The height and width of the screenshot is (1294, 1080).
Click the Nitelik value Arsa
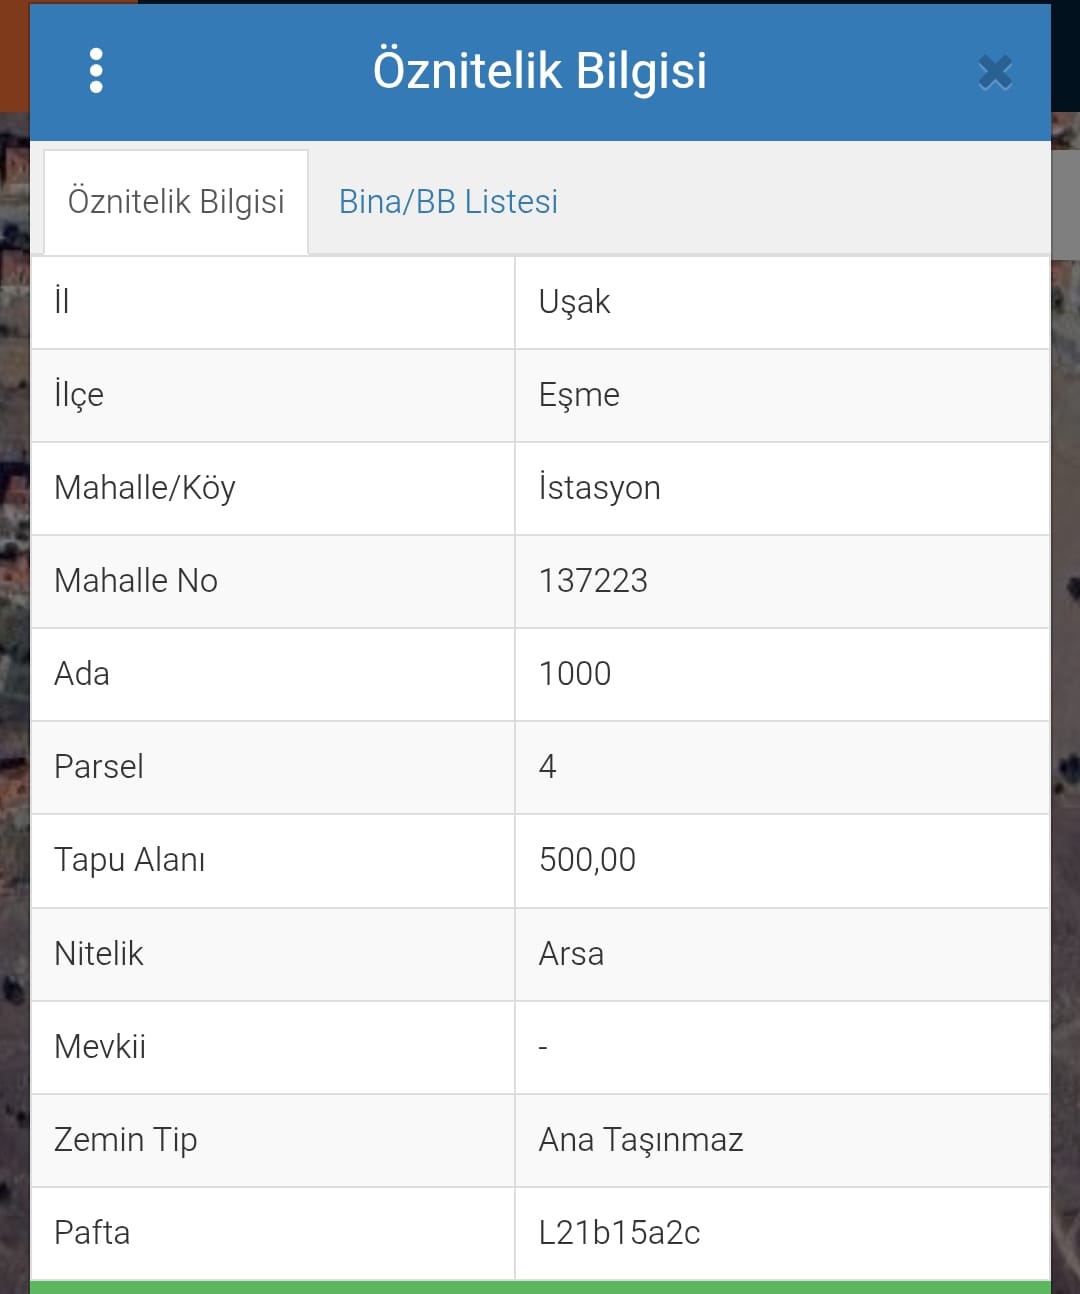[571, 954]
